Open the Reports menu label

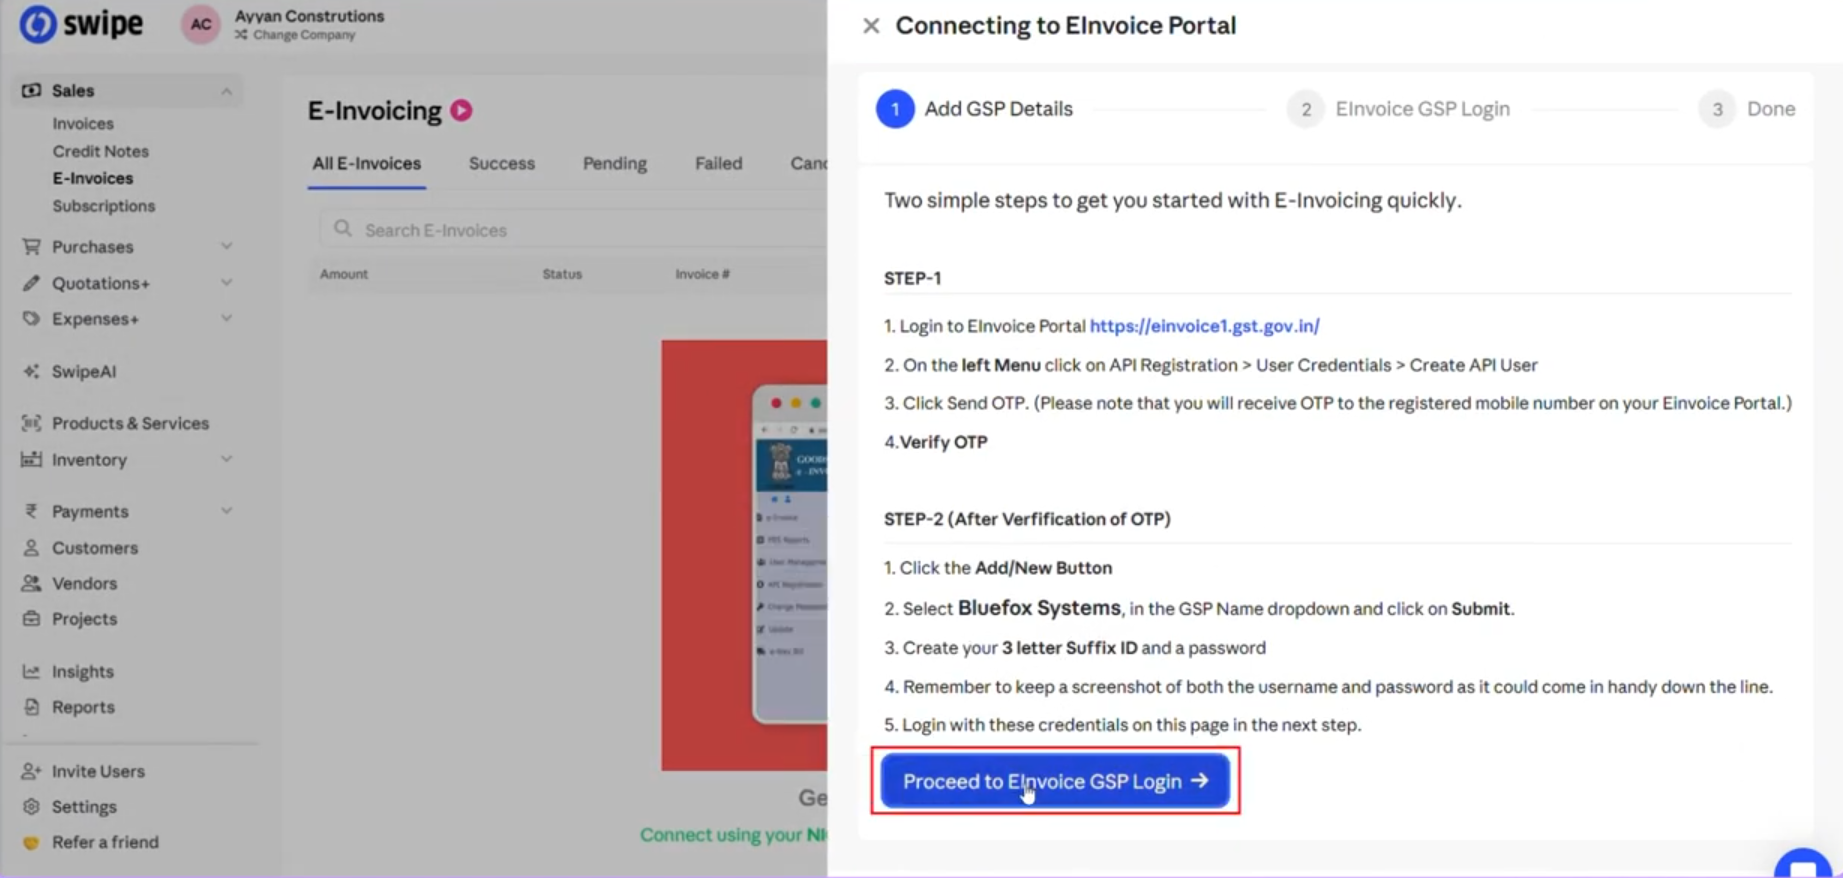pos(83,707)
